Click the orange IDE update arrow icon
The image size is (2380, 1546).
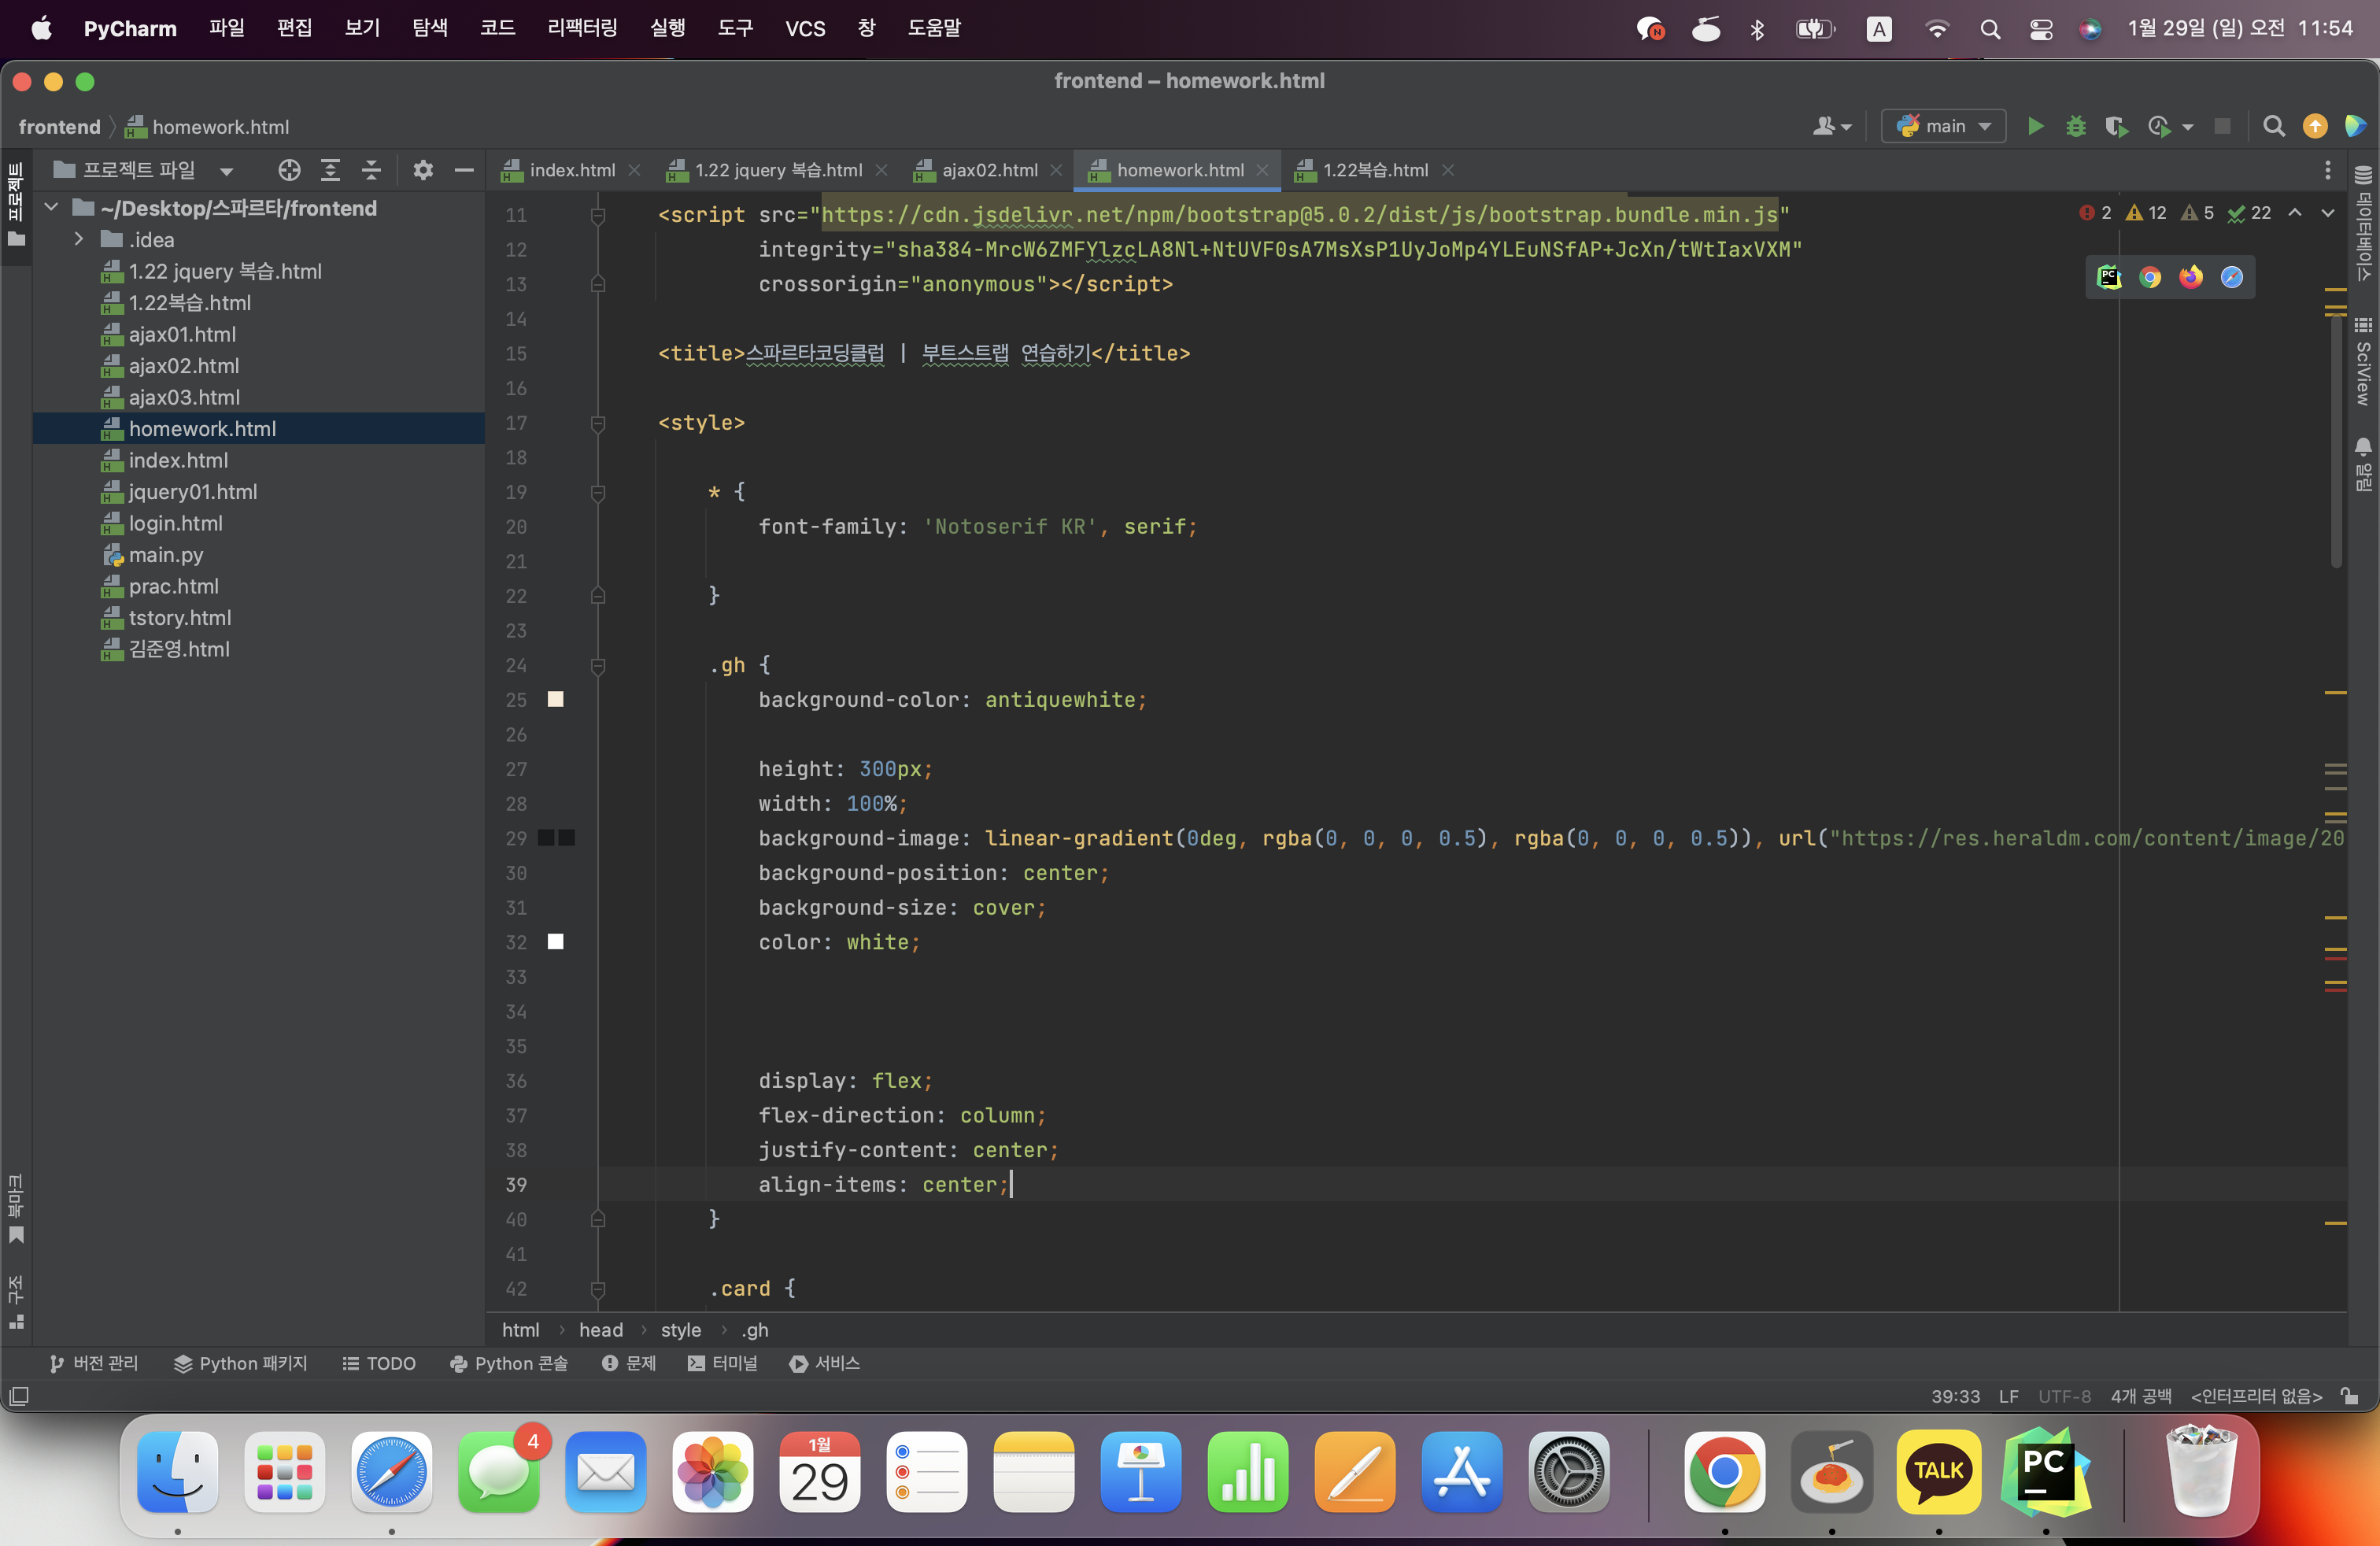pyautogui.click(x=2315, y=126)
